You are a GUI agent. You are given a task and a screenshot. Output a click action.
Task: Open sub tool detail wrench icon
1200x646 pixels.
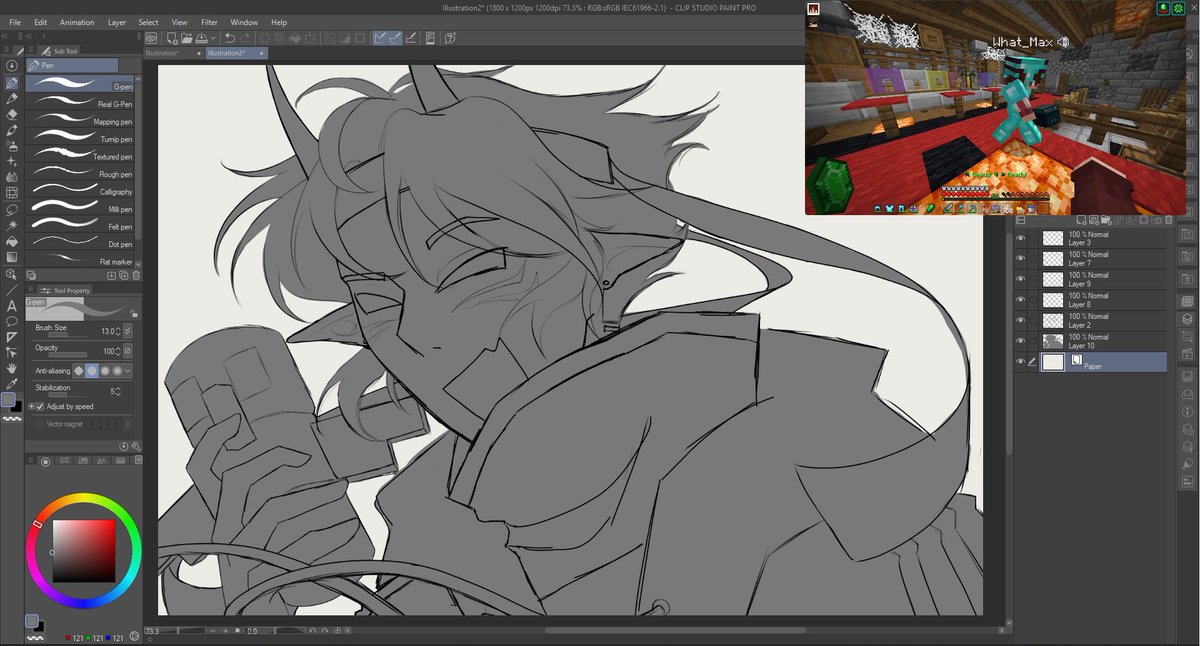coord(136,446)
